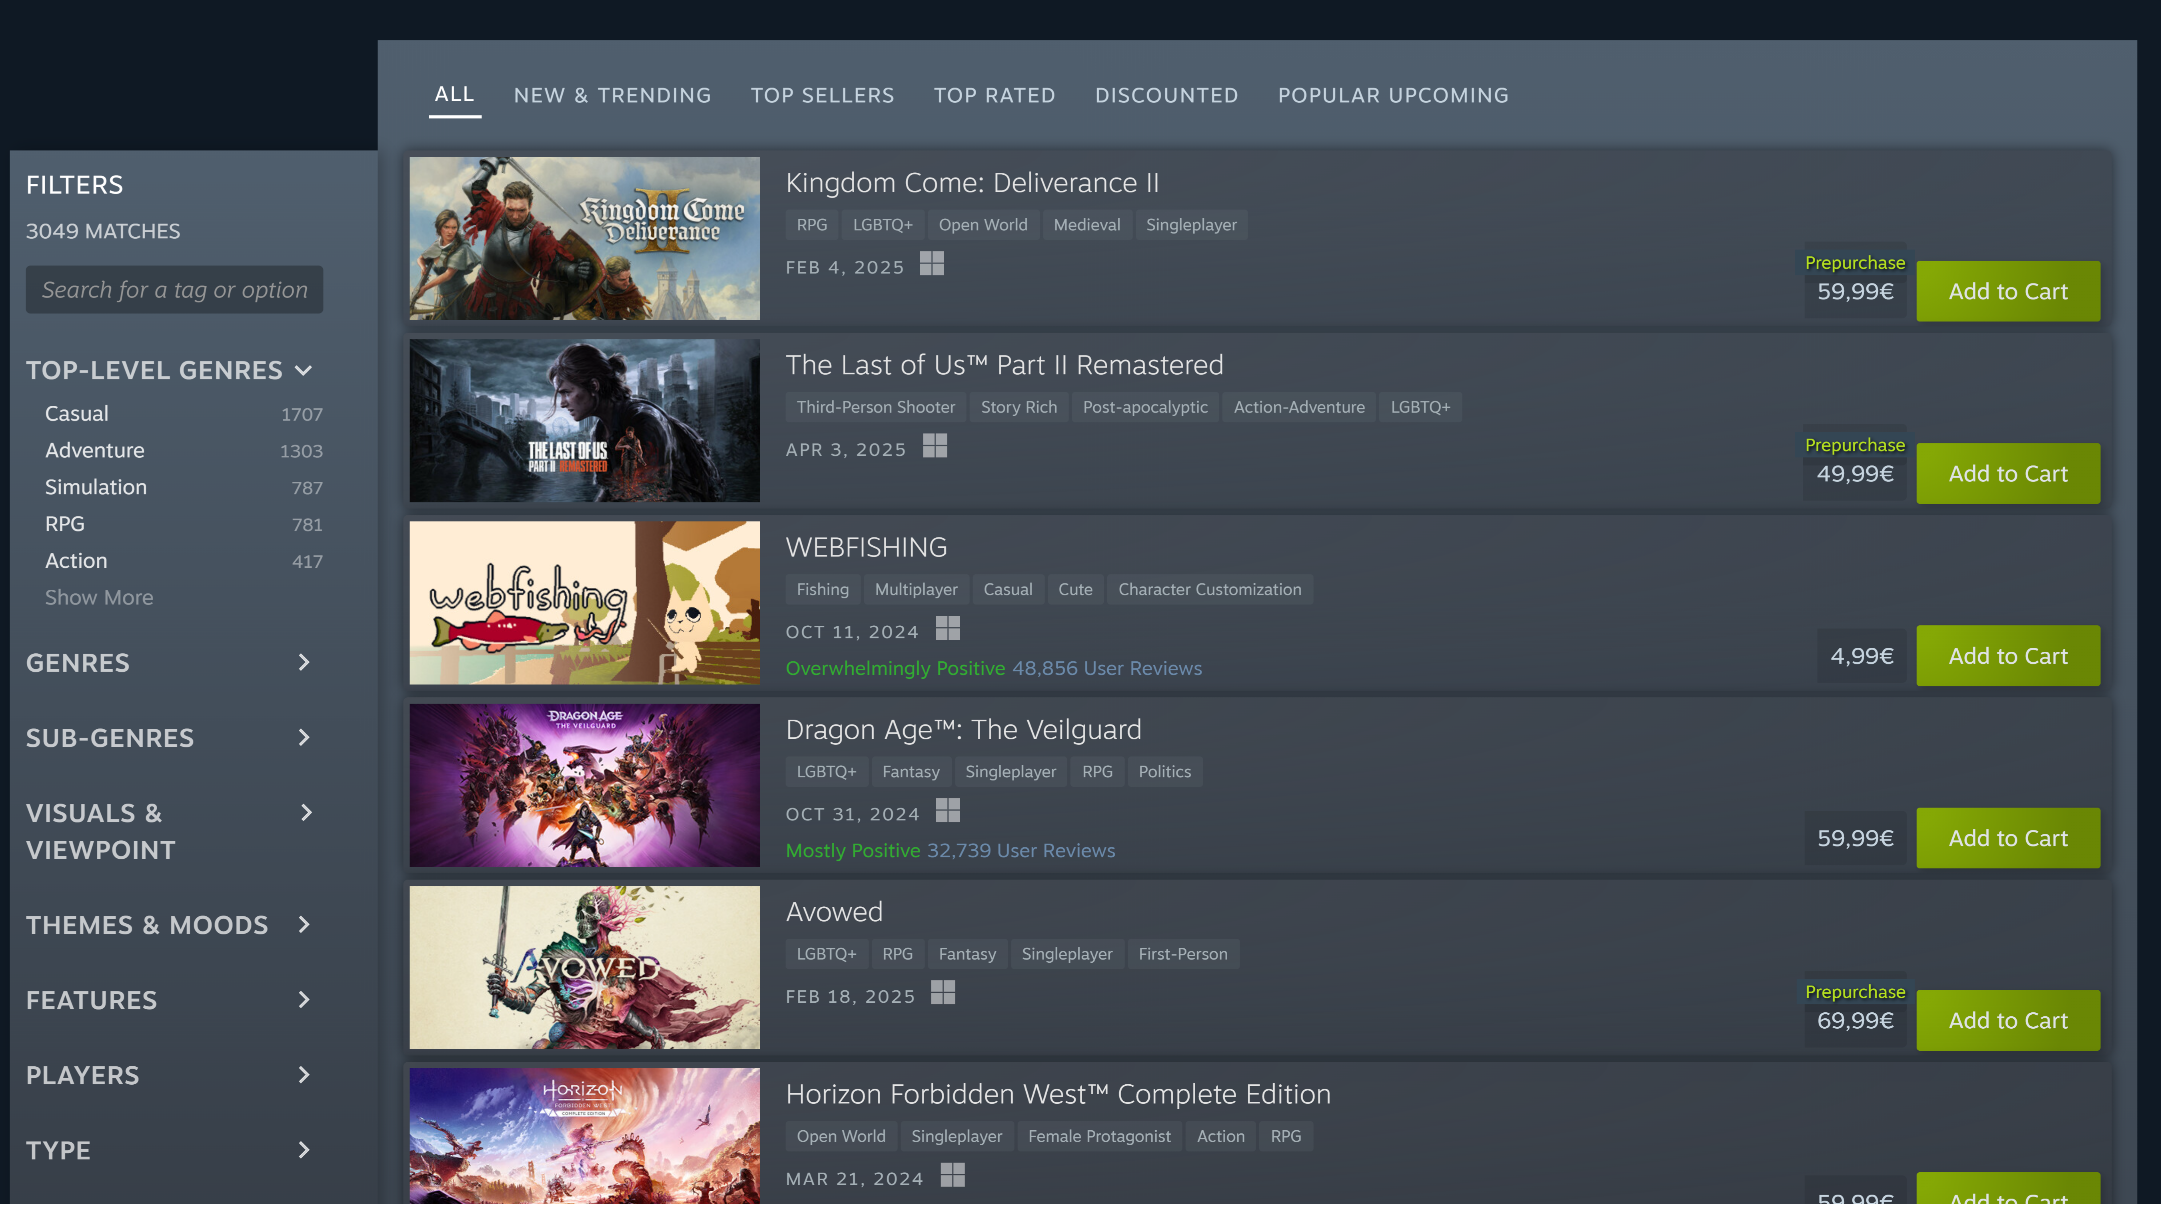
Task: Click Cute tag on WEBFISHING
Action: pos(1075,590)
